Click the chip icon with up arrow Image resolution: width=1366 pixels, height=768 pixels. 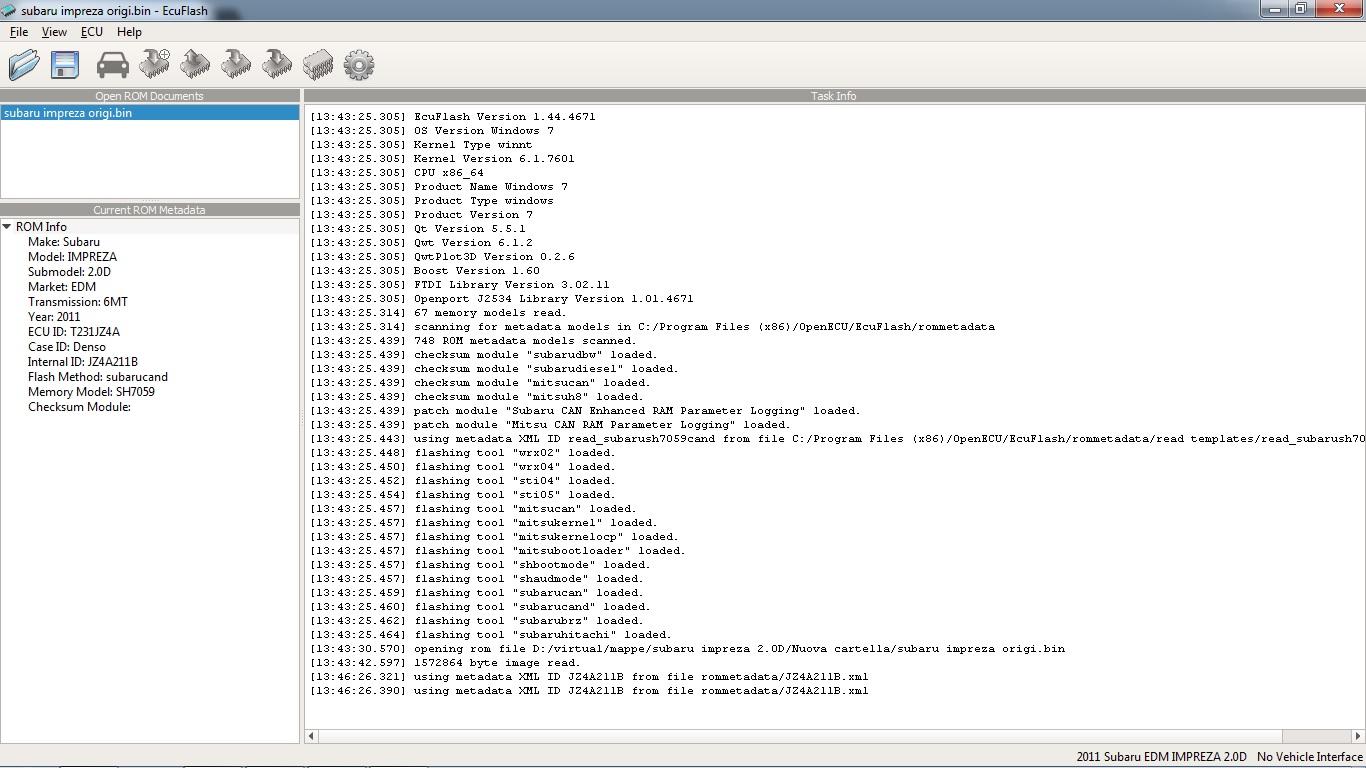pos(195,65)
